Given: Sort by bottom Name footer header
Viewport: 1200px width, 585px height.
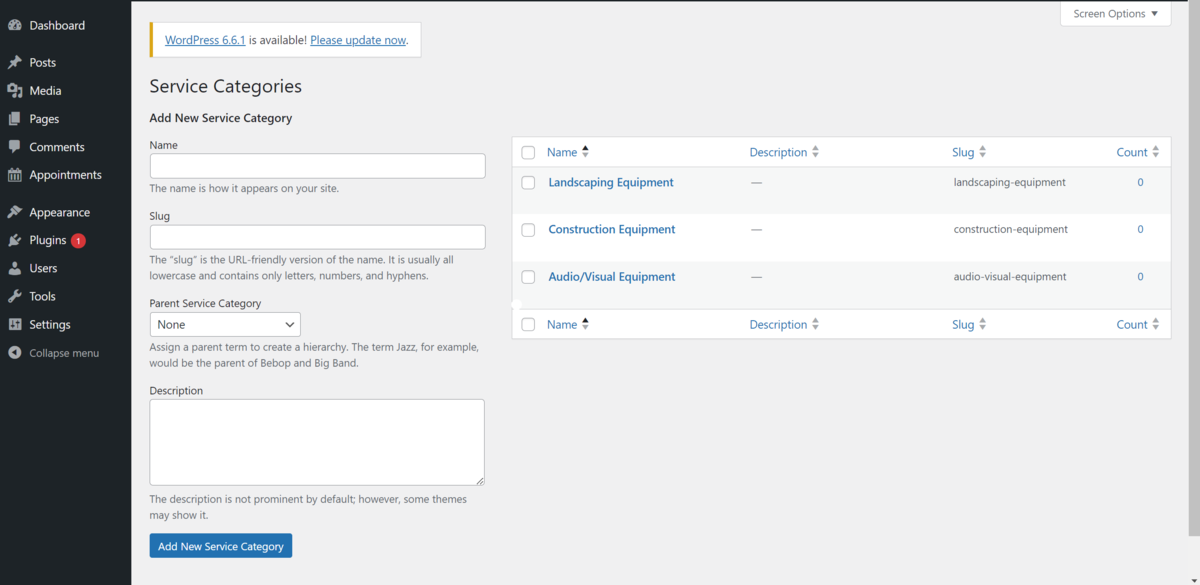Looking at the screenshot, I should [562, 324].
